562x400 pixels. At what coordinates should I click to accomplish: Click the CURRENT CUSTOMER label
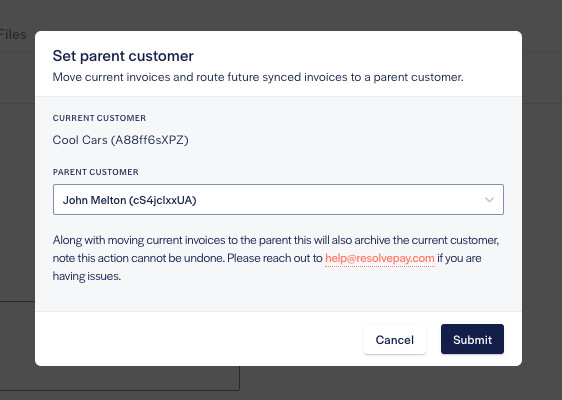[x=99, y=118]
